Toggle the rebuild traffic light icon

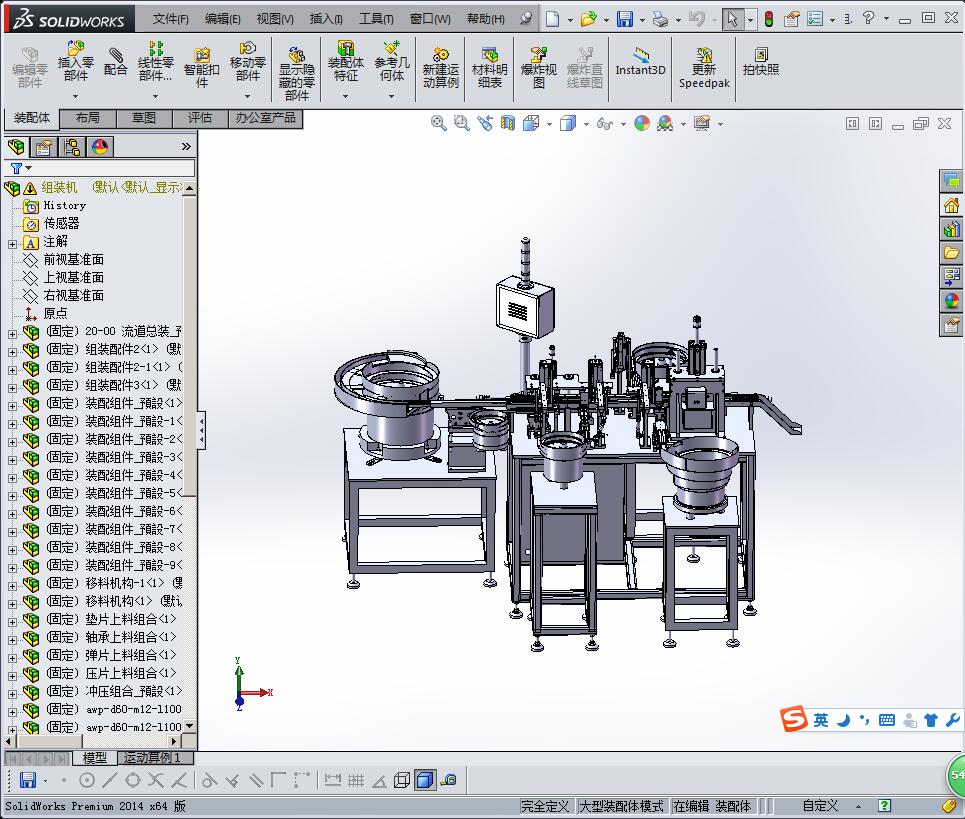pos(768,19)
